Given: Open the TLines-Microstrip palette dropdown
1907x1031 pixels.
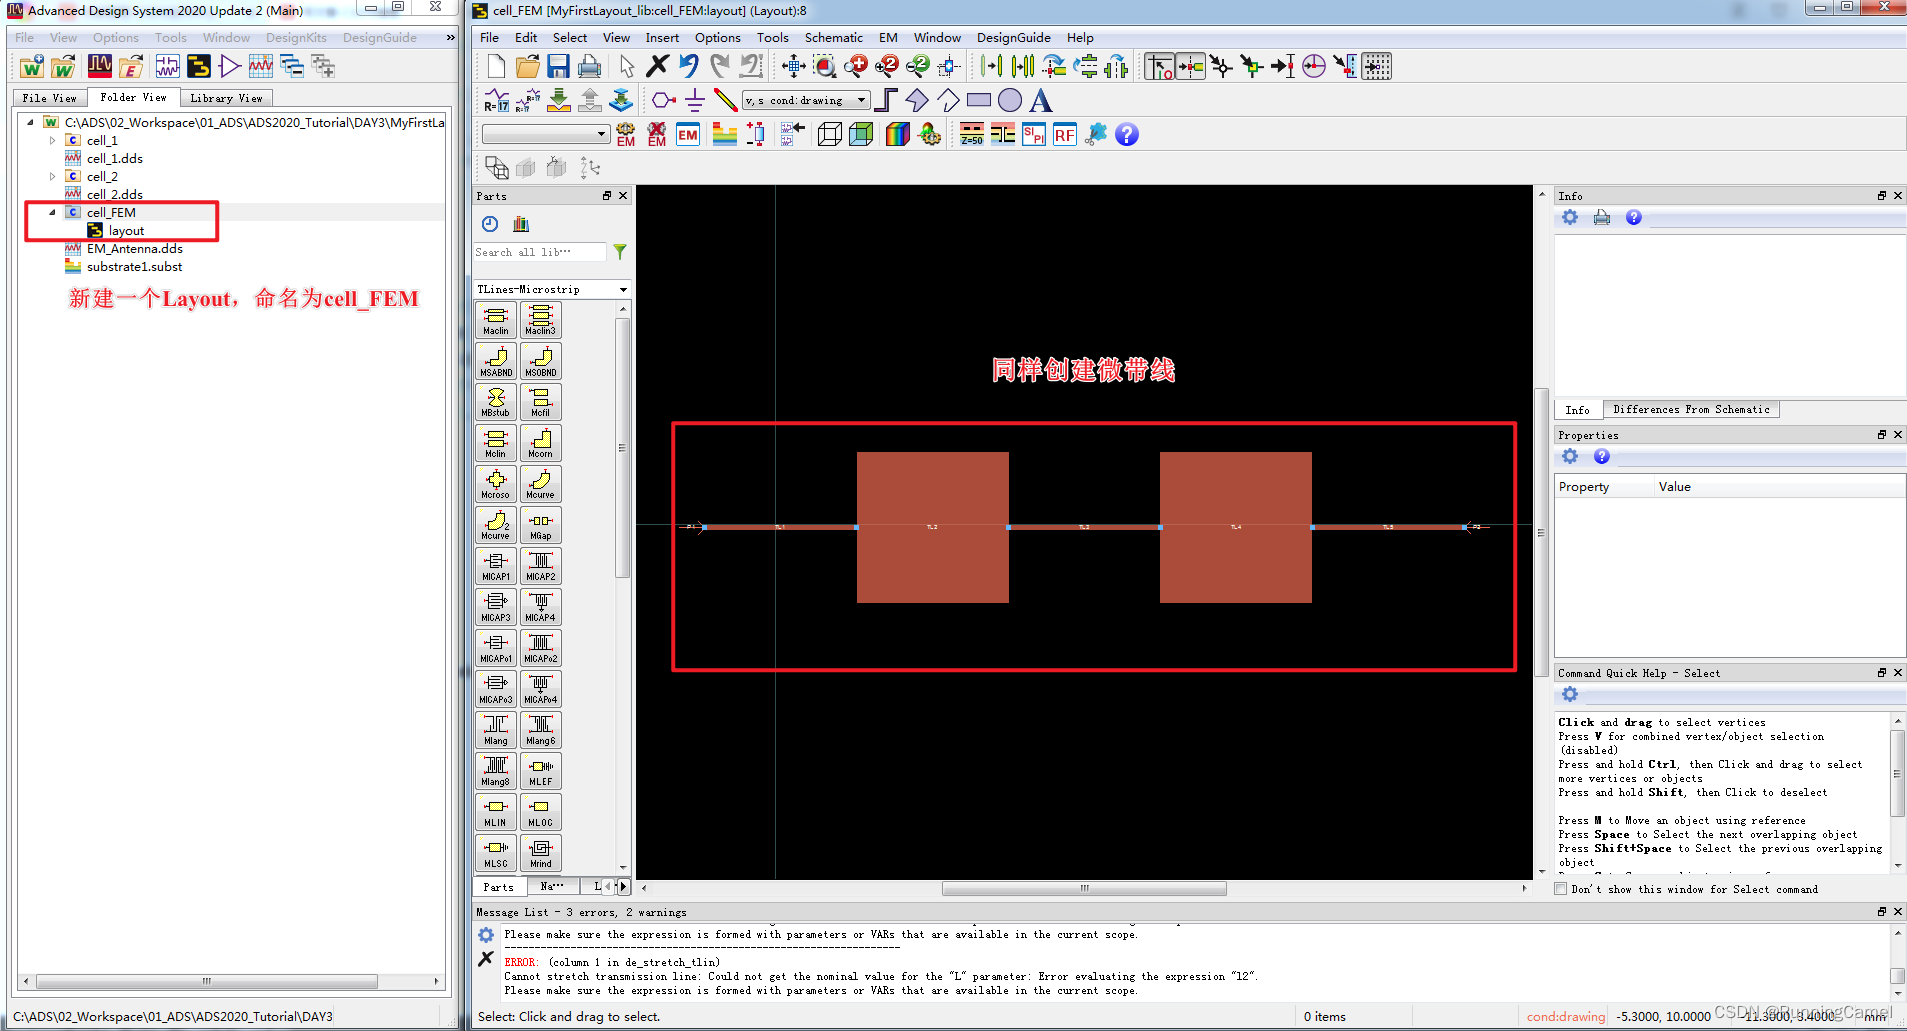Looking at the screenshot, I should coord(552,289).
